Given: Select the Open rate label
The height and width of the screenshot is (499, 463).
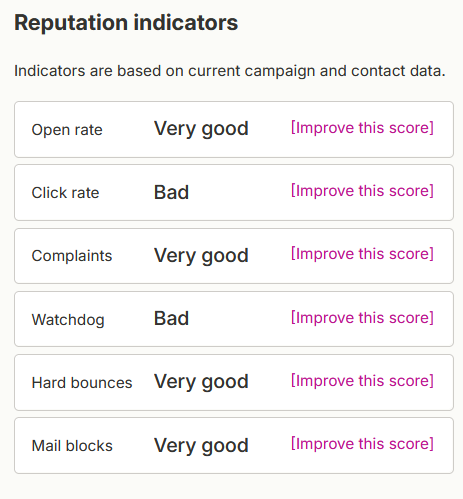Looking at the screenshot, I should pyautogui.click(x=67, y=130).
